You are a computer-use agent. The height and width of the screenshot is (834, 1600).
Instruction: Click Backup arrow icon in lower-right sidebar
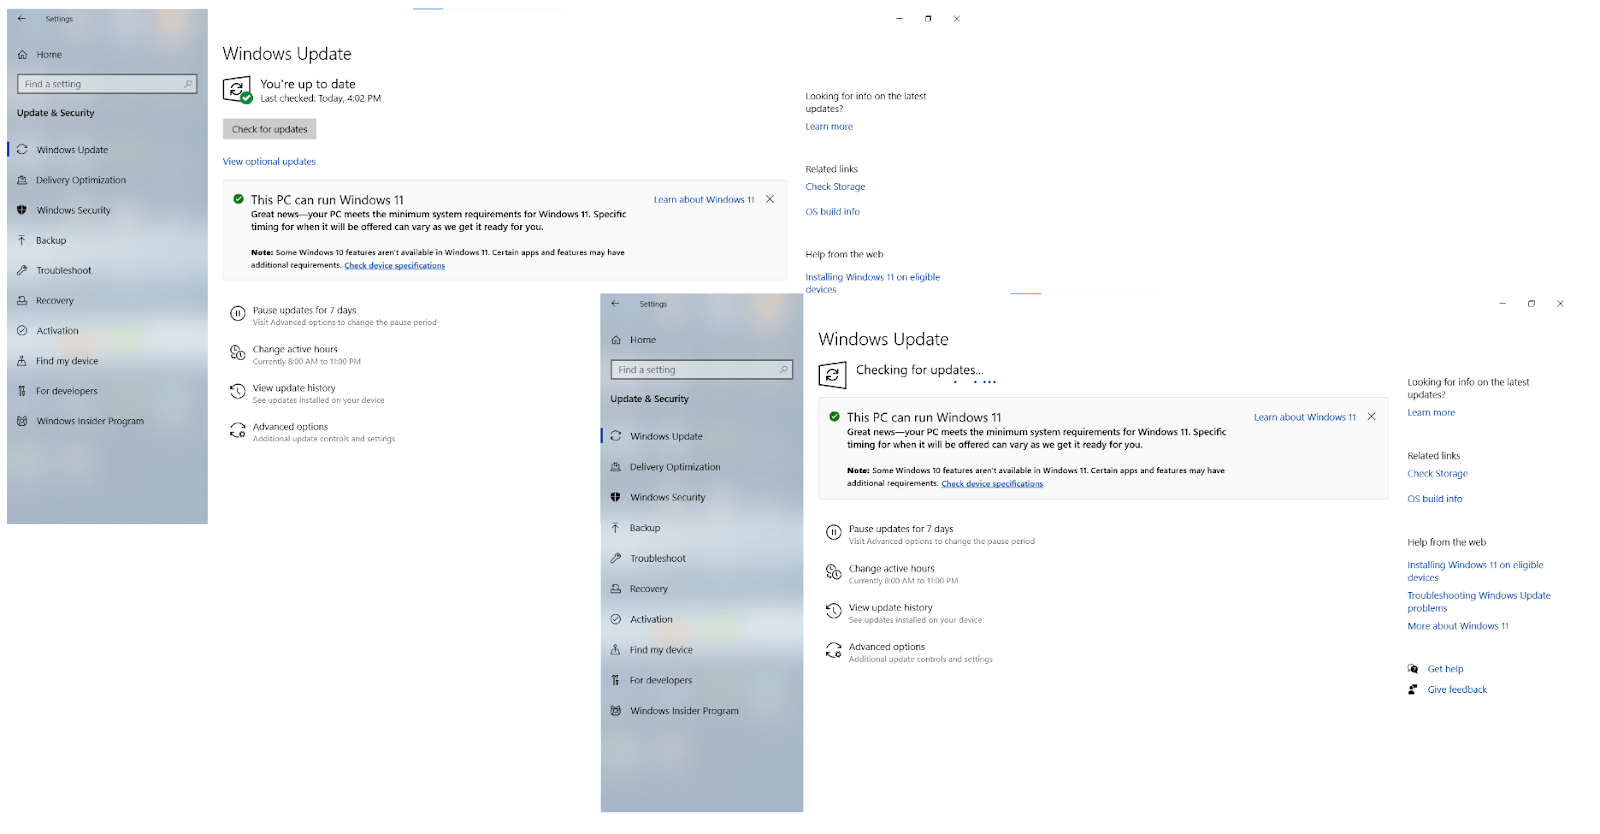coord(616,528)
